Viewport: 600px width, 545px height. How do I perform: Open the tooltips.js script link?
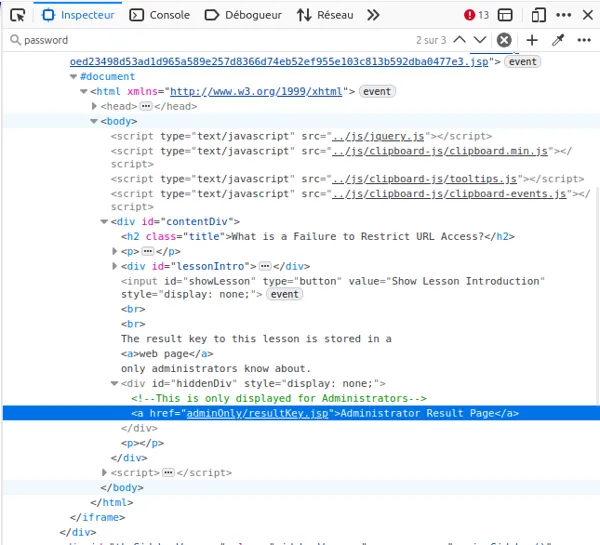(424, 179)
